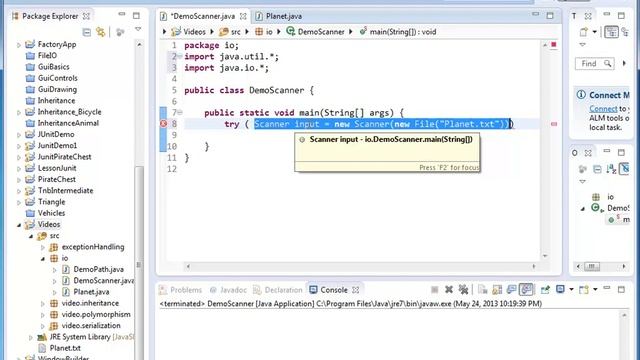
Task: Toggle Sort alphabetically in Outline view
Action: (611, 169)
